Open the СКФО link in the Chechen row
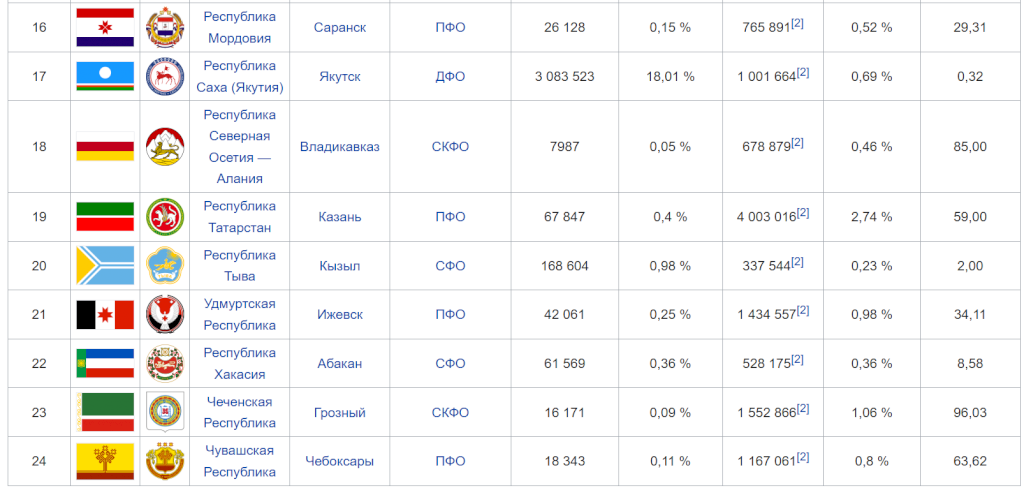The height and width of the screenshot is (488, 1024). click(x=451, y=413)
